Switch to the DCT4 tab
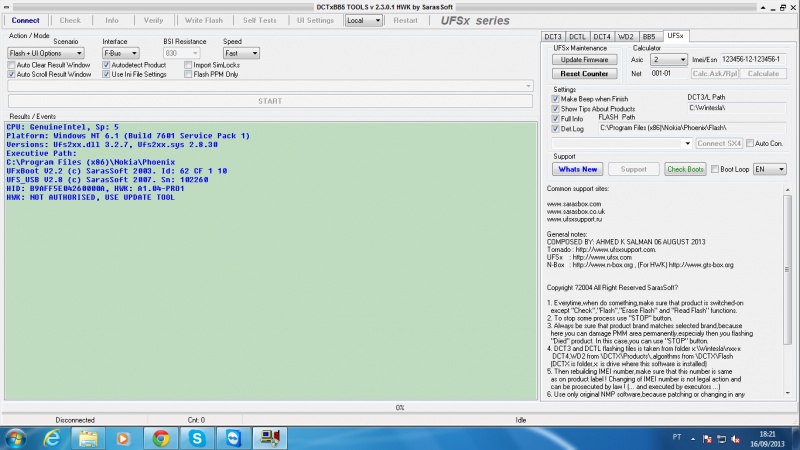 click(602, 37)
